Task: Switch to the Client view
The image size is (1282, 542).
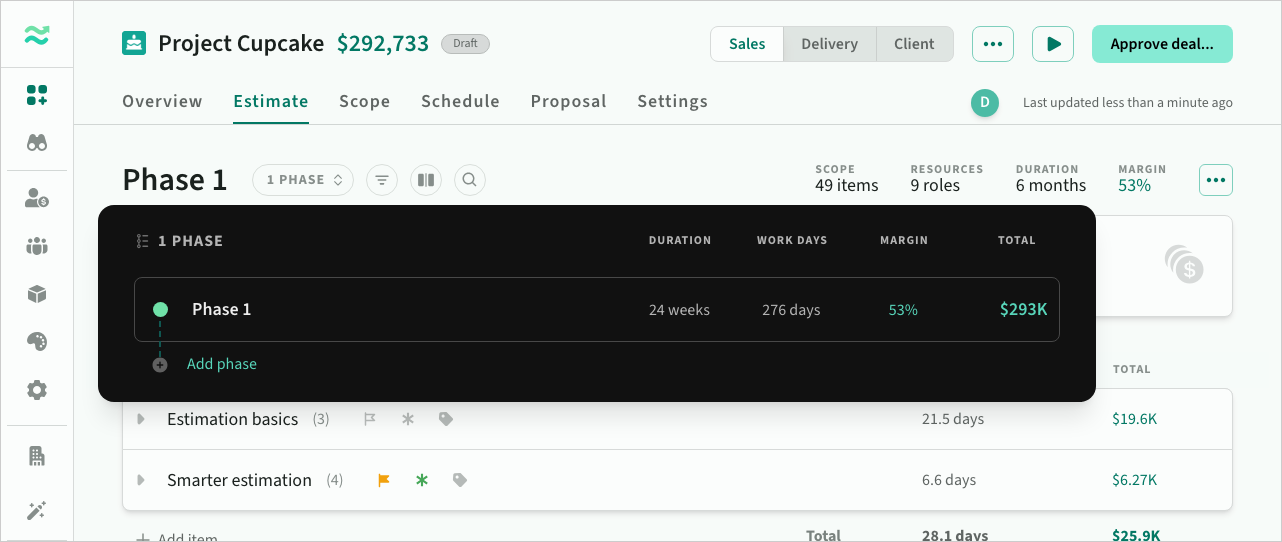Action: coord(914,44)
